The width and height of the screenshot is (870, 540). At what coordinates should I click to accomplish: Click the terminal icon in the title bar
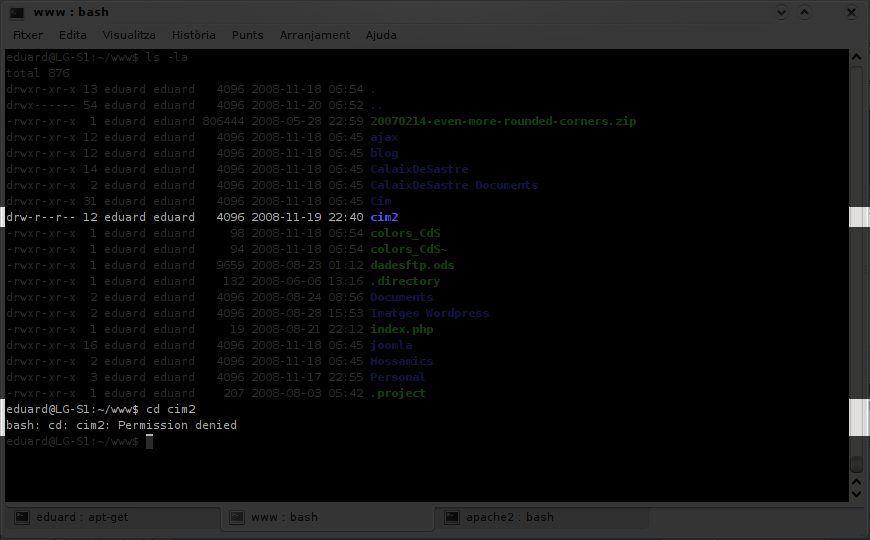[x=16, y=12]
